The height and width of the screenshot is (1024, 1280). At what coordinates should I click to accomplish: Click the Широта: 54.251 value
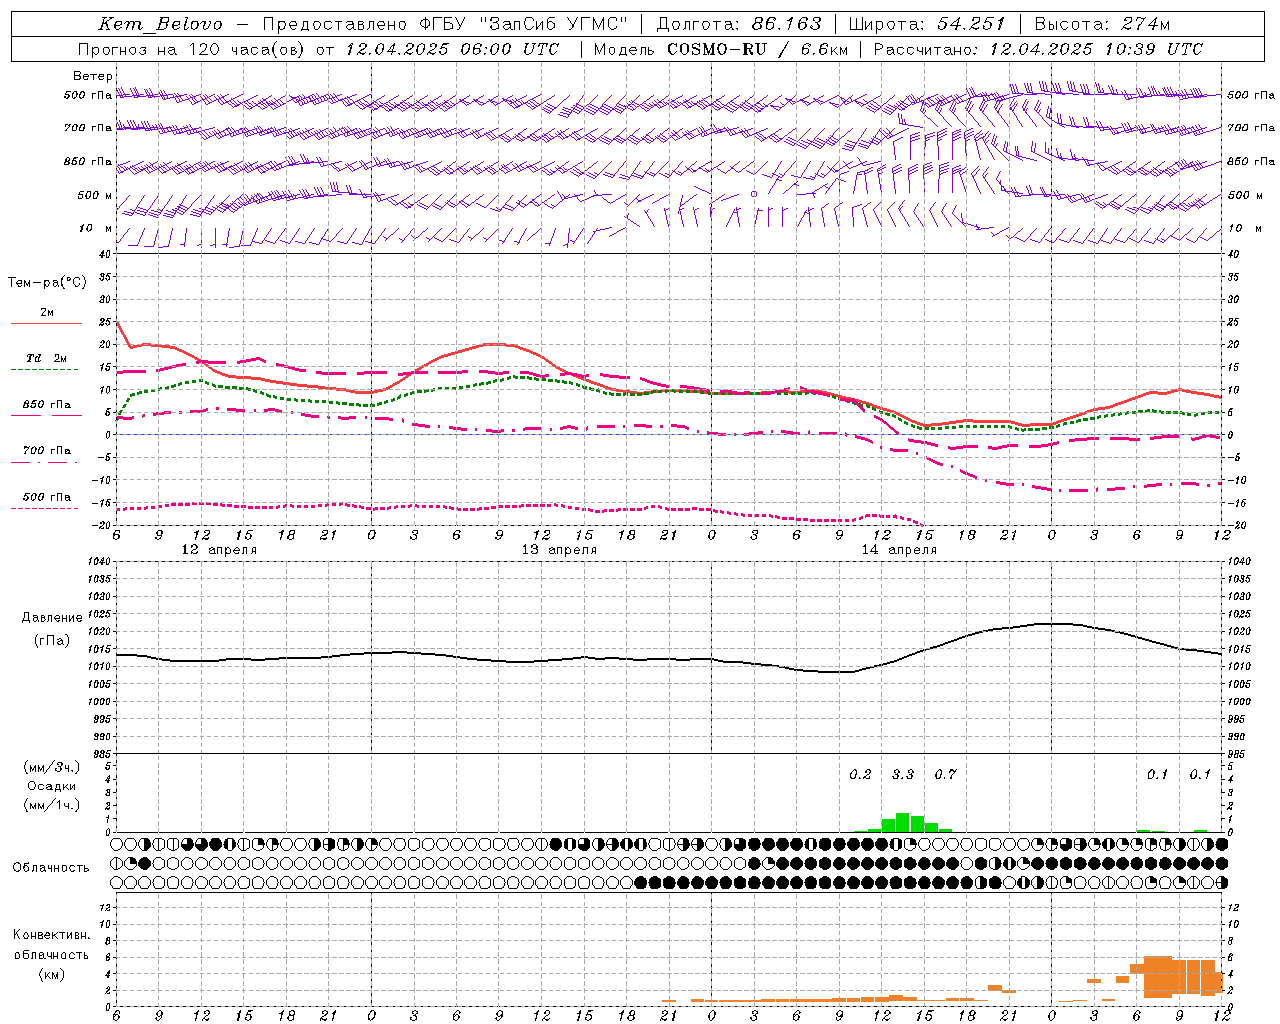point(926,24)
